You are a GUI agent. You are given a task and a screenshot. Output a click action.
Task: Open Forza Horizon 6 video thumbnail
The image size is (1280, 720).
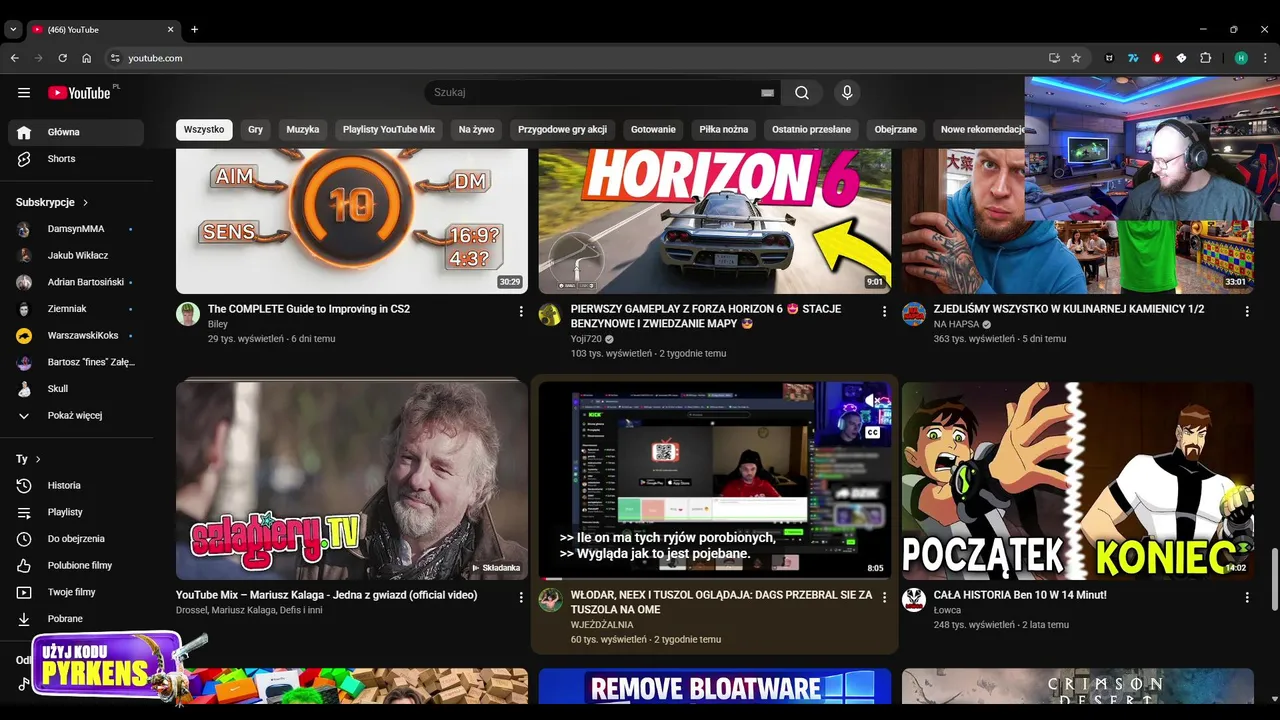tap(715, 221)
